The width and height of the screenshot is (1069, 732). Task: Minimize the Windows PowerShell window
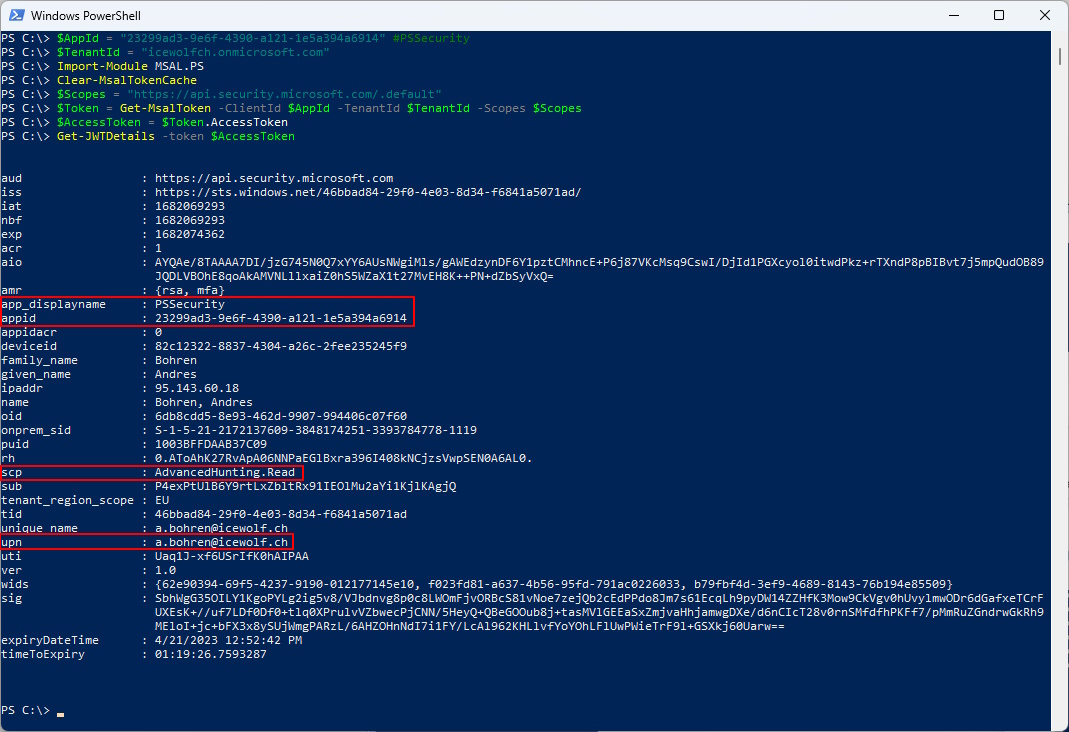(954, 15)
